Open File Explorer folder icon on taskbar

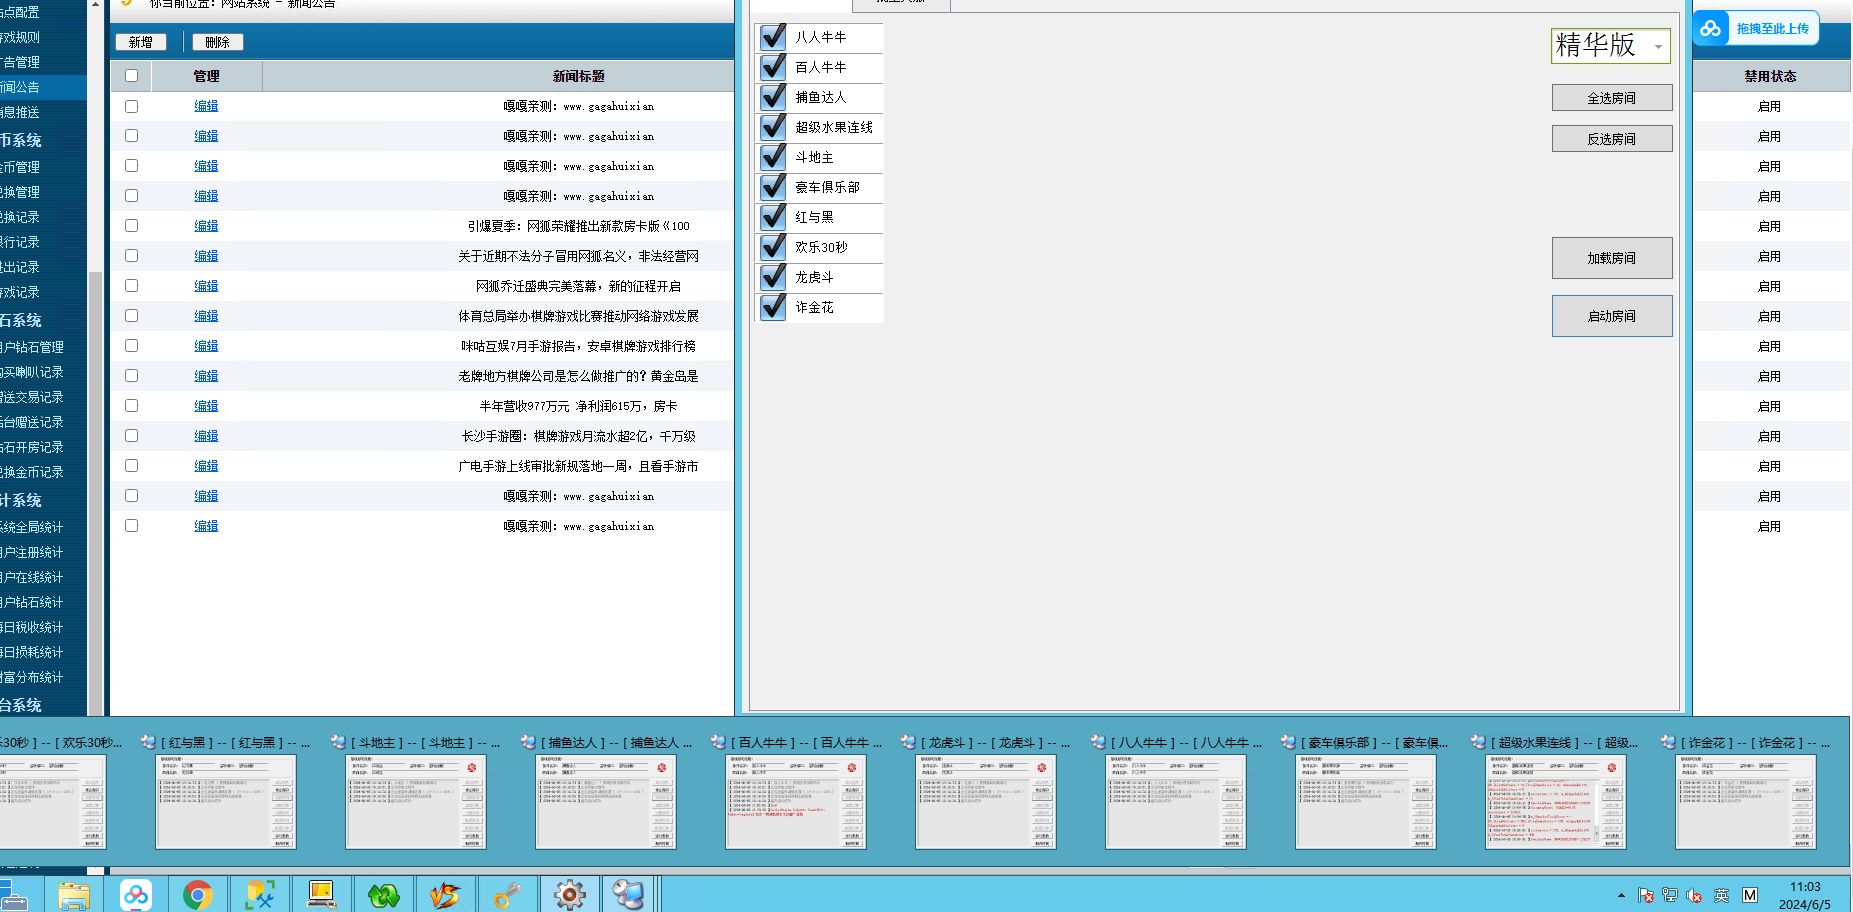click(73, 895)
